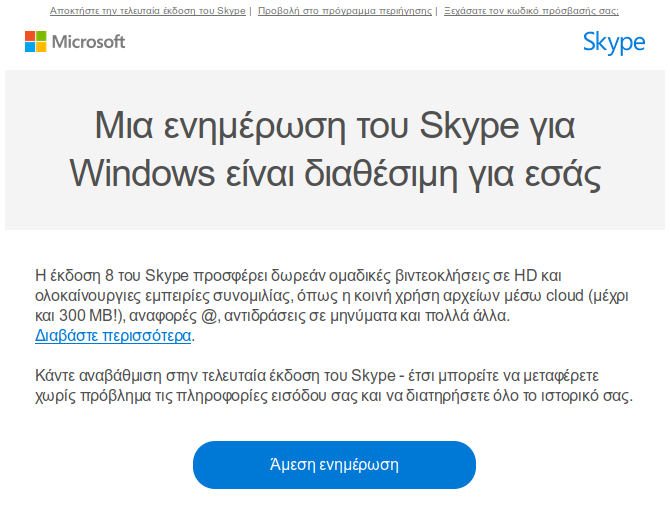Click the blue 'Άμεση ενημέρωση' button
670x520 pixels.
tap(334, 464)
